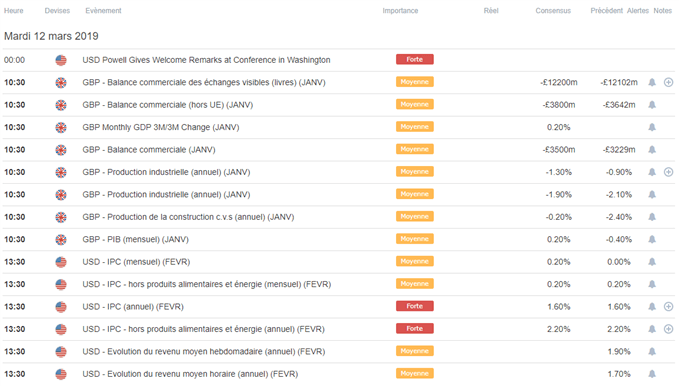Open the note plus icon for GBP Balance commerciale des échanges visibles

pyautogui.click(x=668, y=82)
